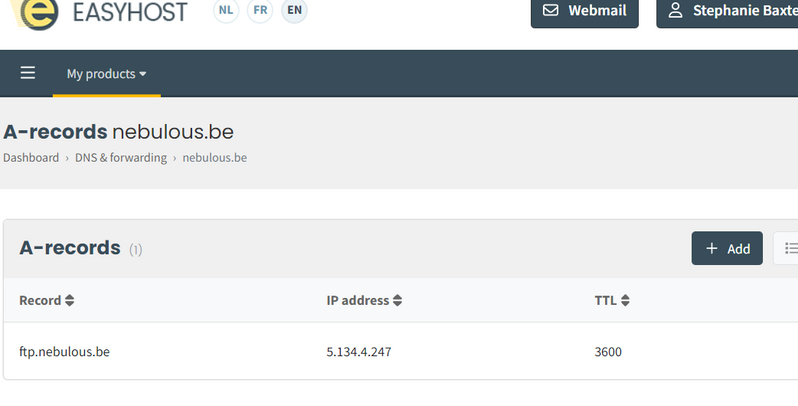This screenshot has height=406, width=798.
Task: Sort by TTL column arrows
Action: tap(625, 300)
